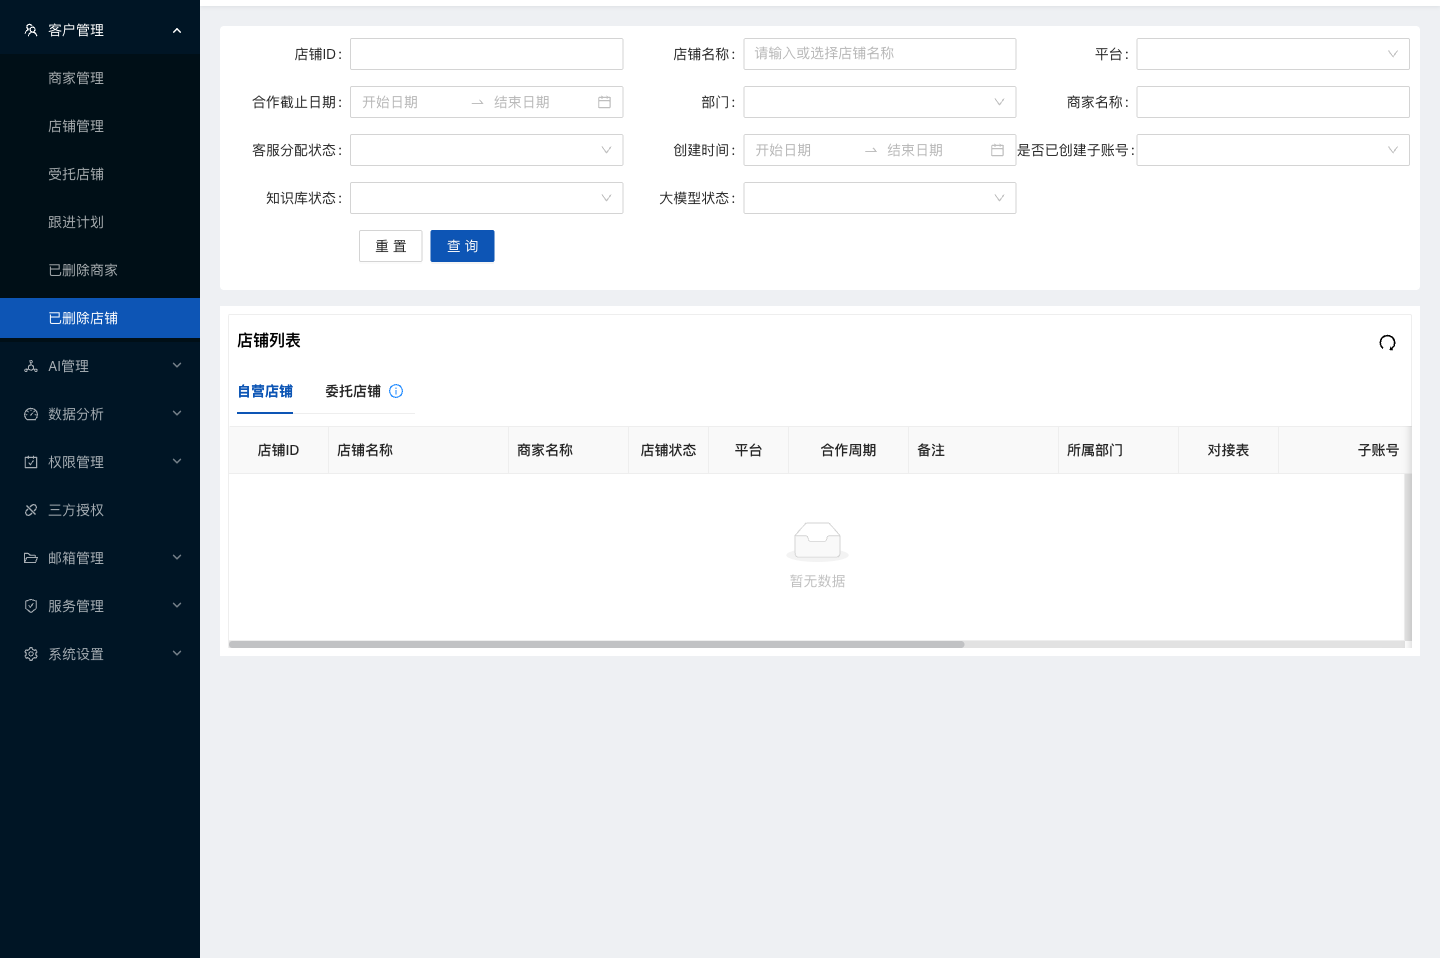1440x958 pixels.
Task: Switch to the 自营店铺 tab
Action: [x=265, y=391]
